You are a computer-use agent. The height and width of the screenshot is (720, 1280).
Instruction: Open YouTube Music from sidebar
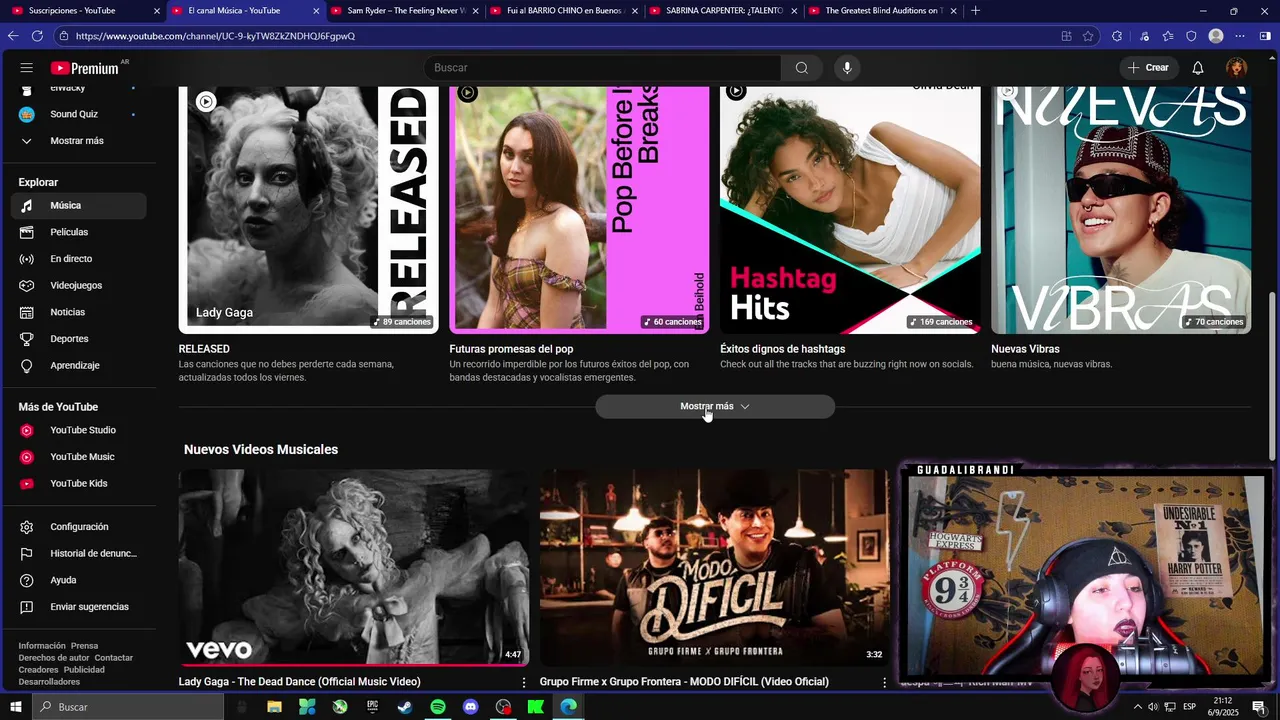(x=78, y=457)
